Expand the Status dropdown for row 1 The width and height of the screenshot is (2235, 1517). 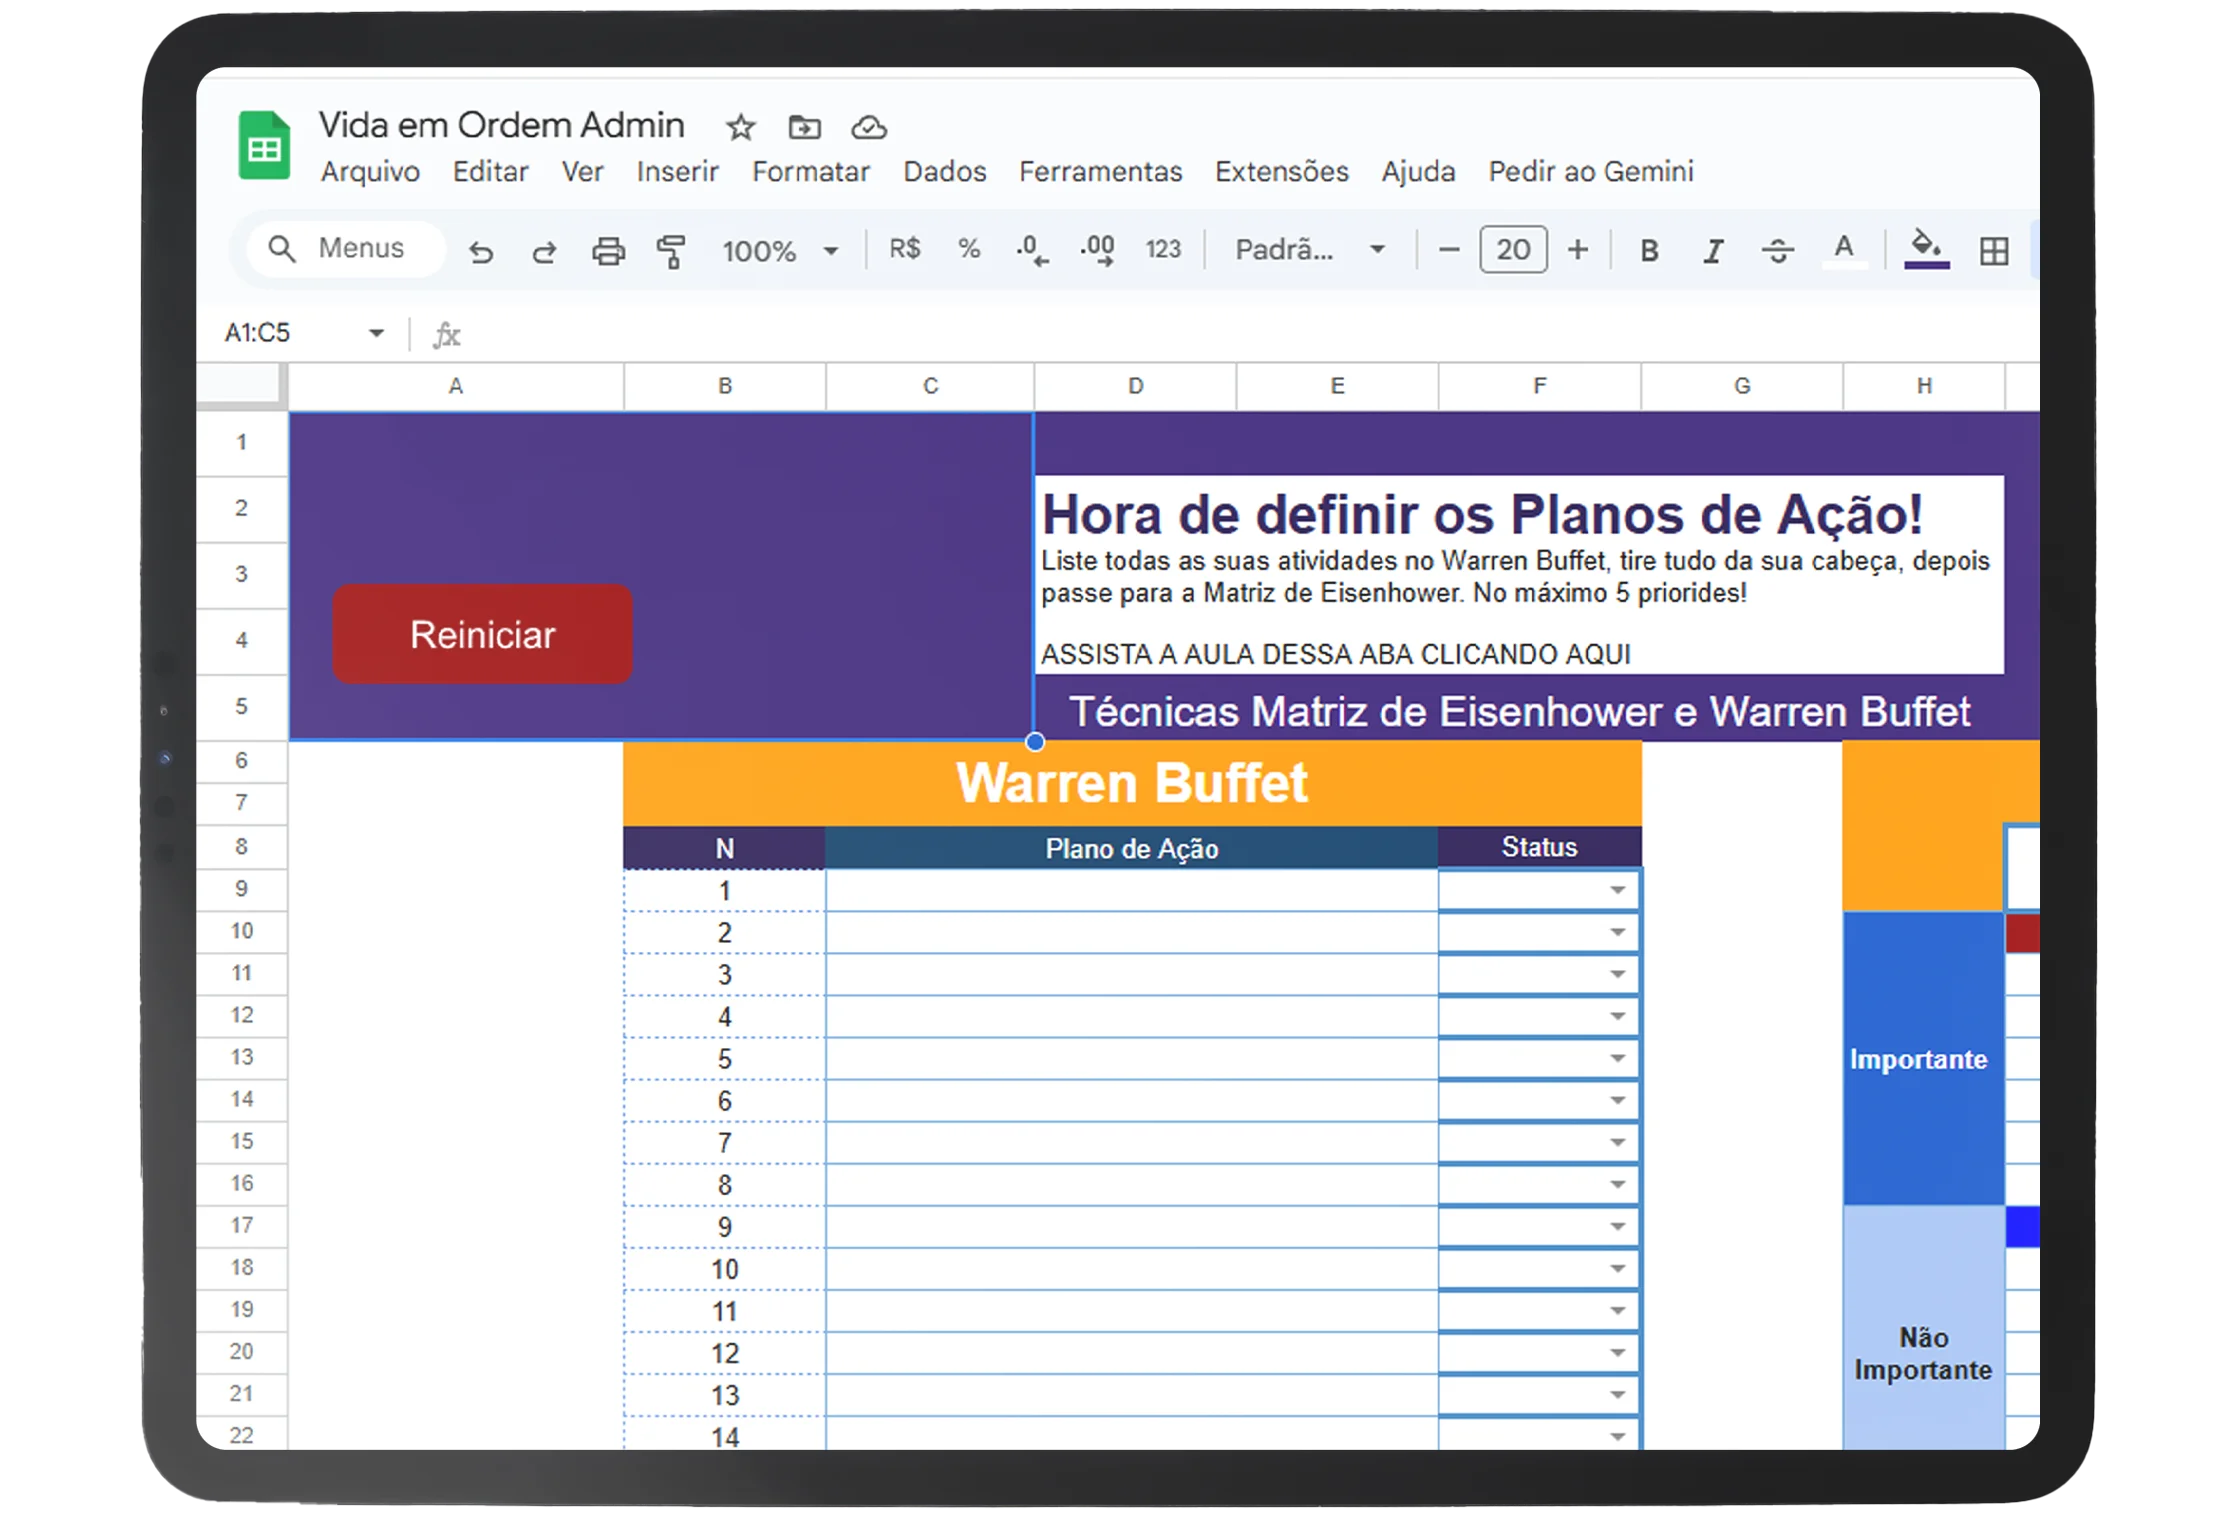click(1617, 890)
